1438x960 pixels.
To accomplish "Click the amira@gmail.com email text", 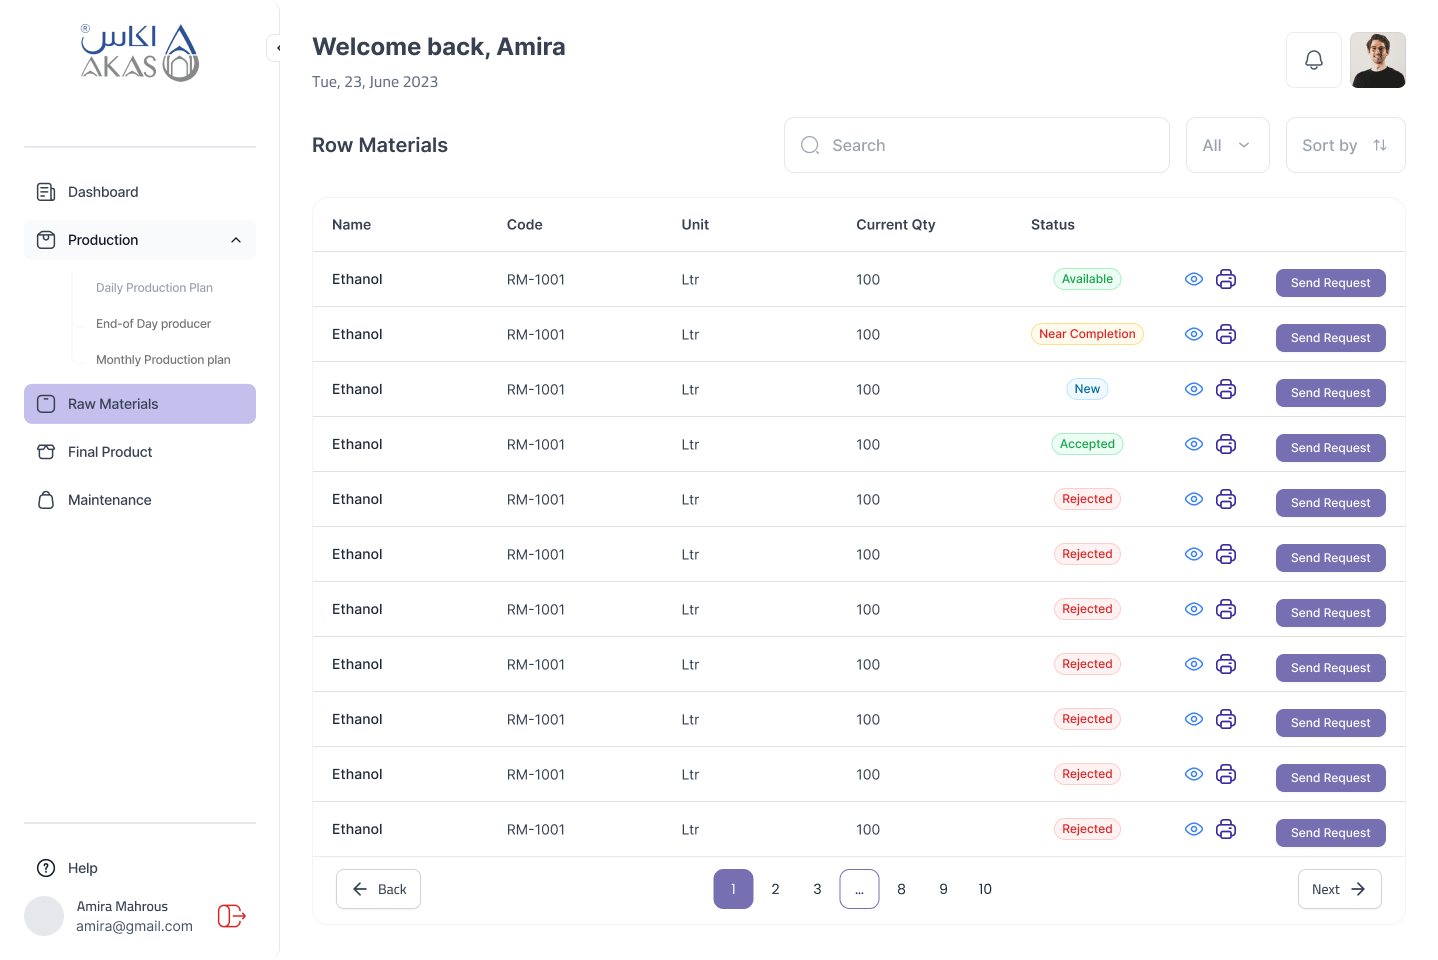I will [x=134, y=926].
